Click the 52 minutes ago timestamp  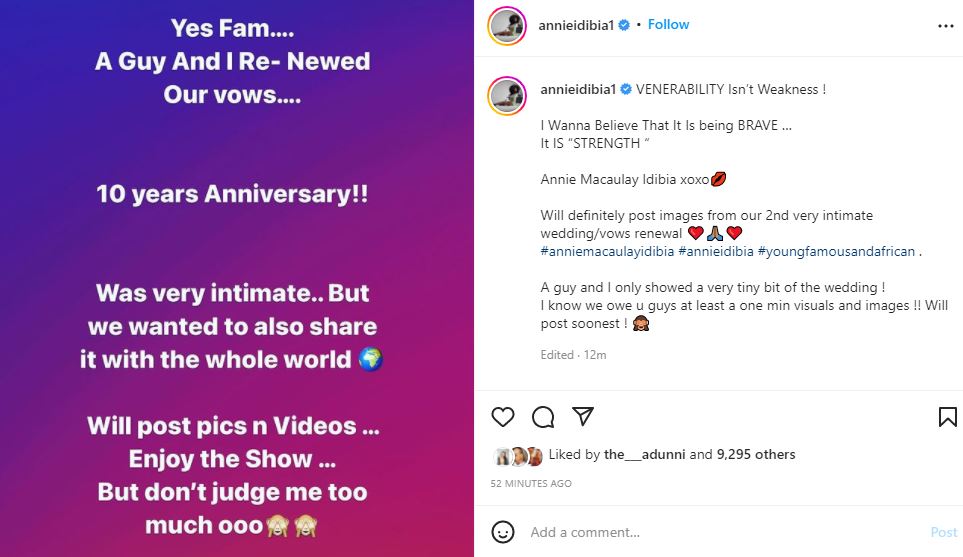tap(531, 483)
